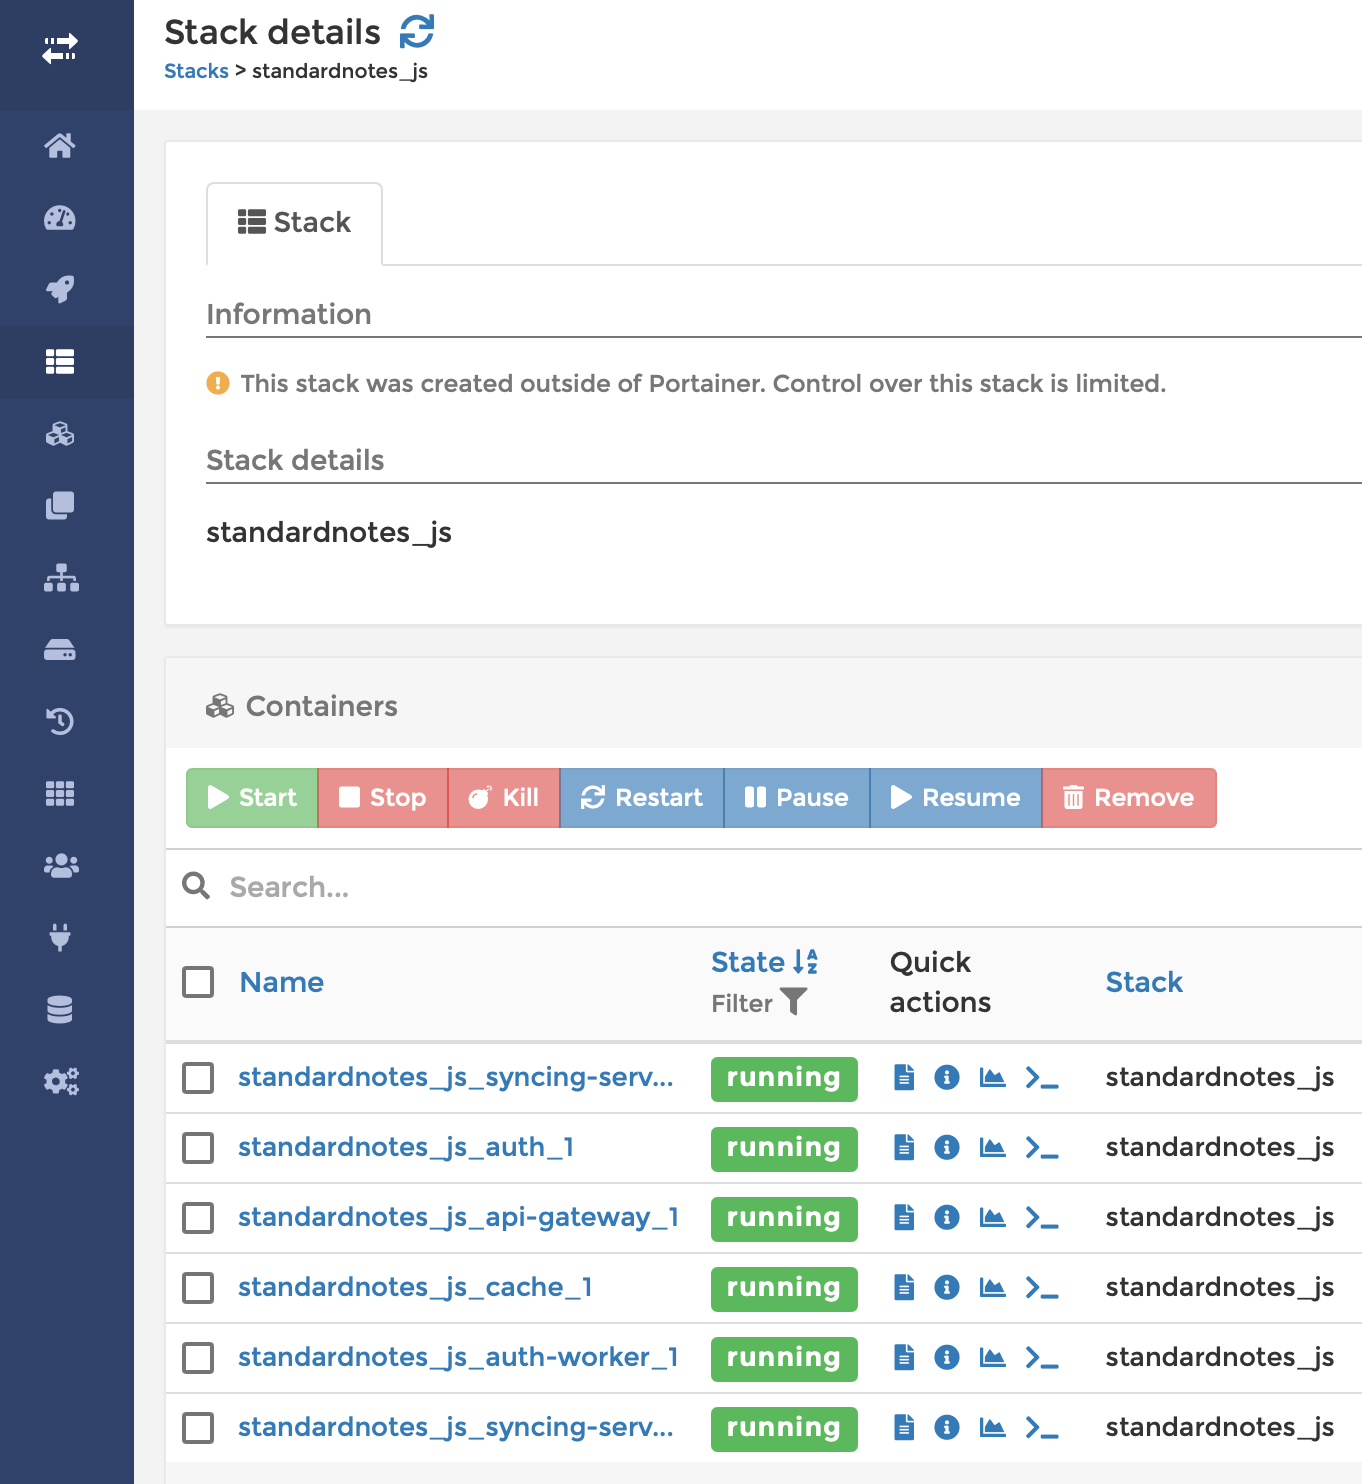The height and width of the screenshot is (1484, 1362).
Task: Select the Stack tab
Action: pos(294,223)
